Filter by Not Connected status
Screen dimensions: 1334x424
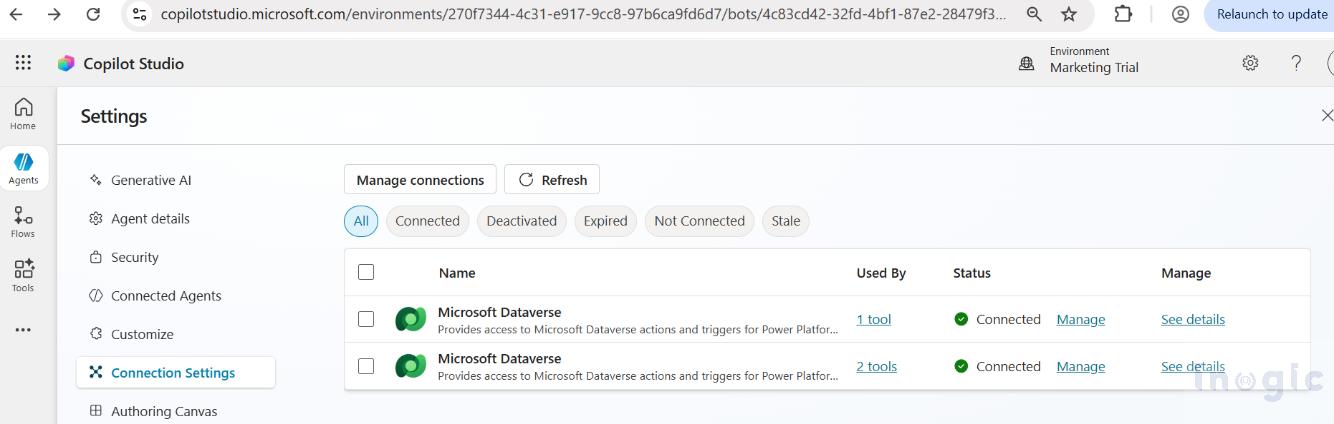point(699,221)
